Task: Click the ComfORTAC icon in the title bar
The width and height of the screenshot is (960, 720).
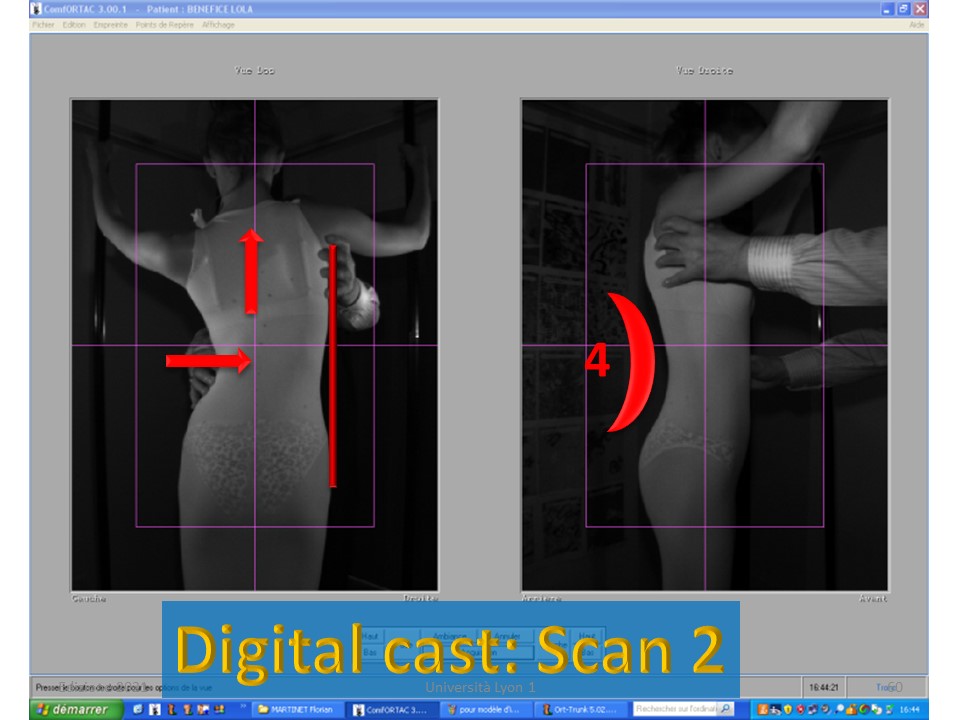Action: click(37, 9)
